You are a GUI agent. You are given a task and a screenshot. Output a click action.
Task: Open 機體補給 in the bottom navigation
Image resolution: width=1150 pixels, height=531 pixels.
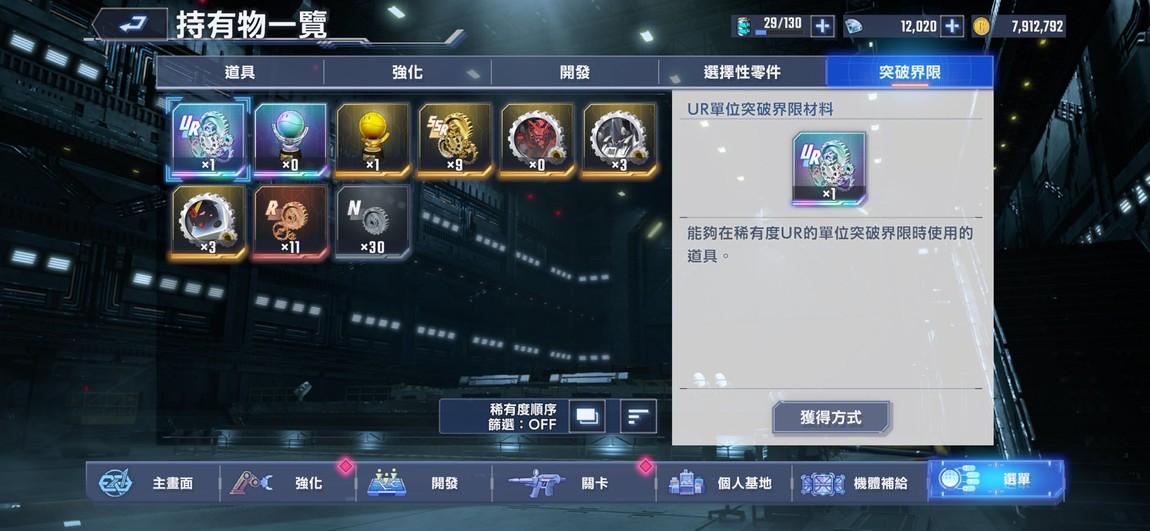tap(859, 483)
